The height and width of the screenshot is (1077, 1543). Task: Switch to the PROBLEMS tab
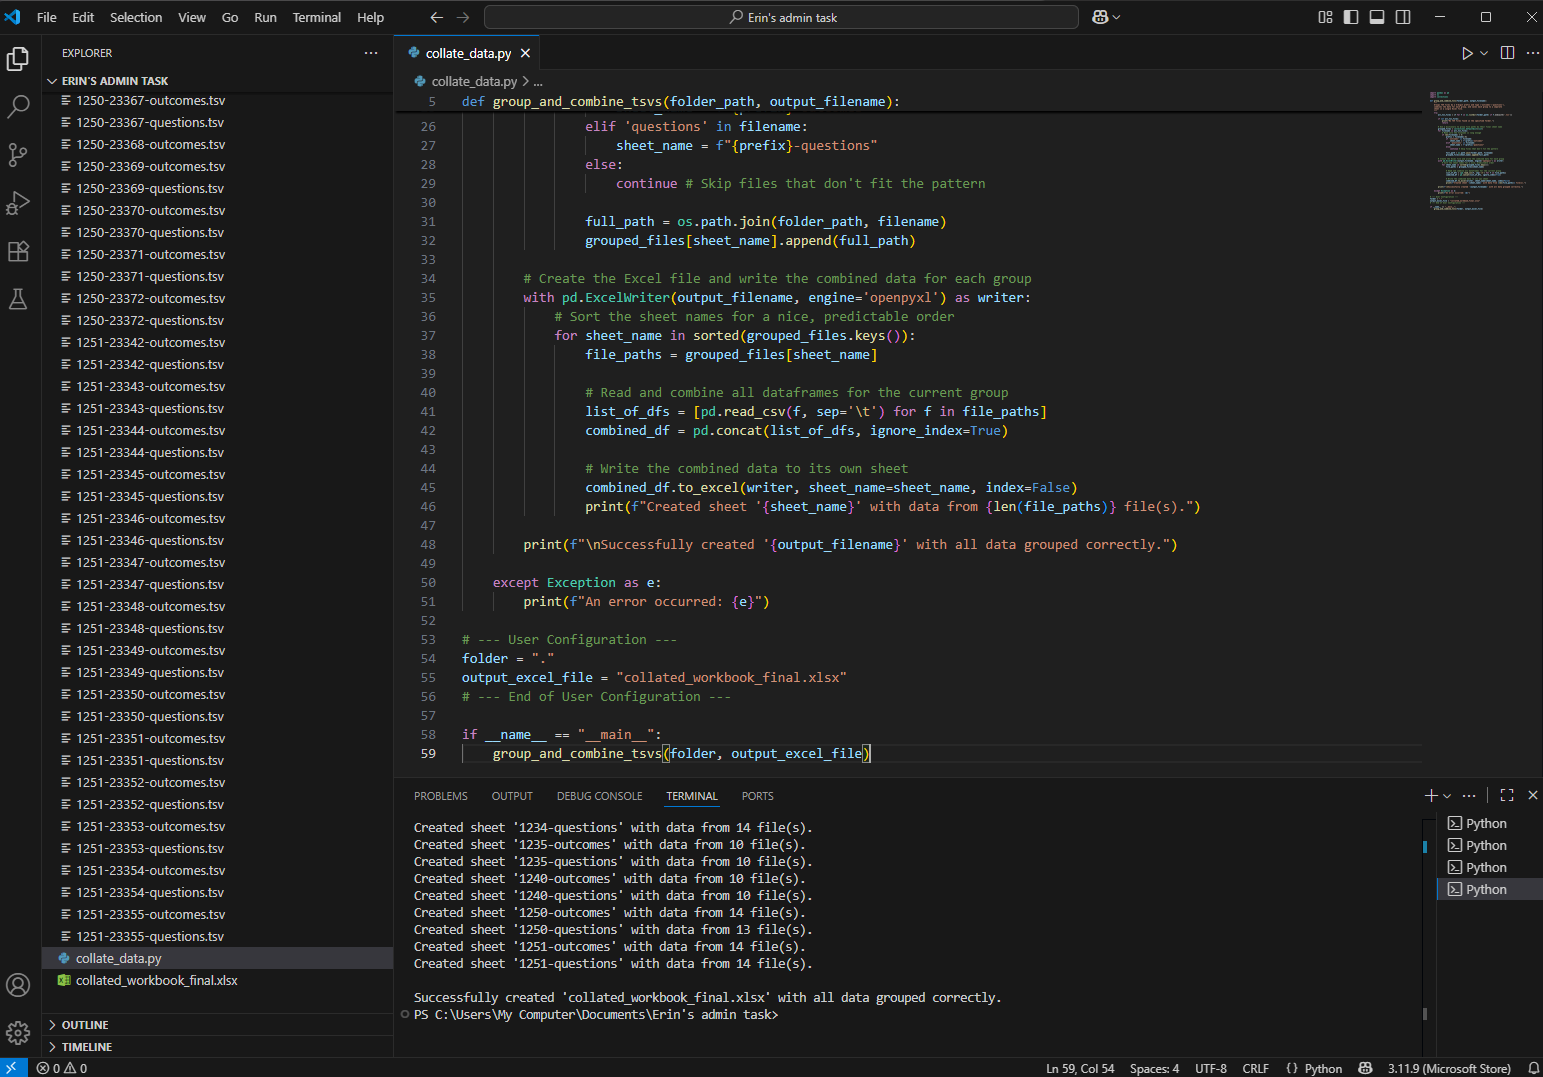tap(441, 796)
